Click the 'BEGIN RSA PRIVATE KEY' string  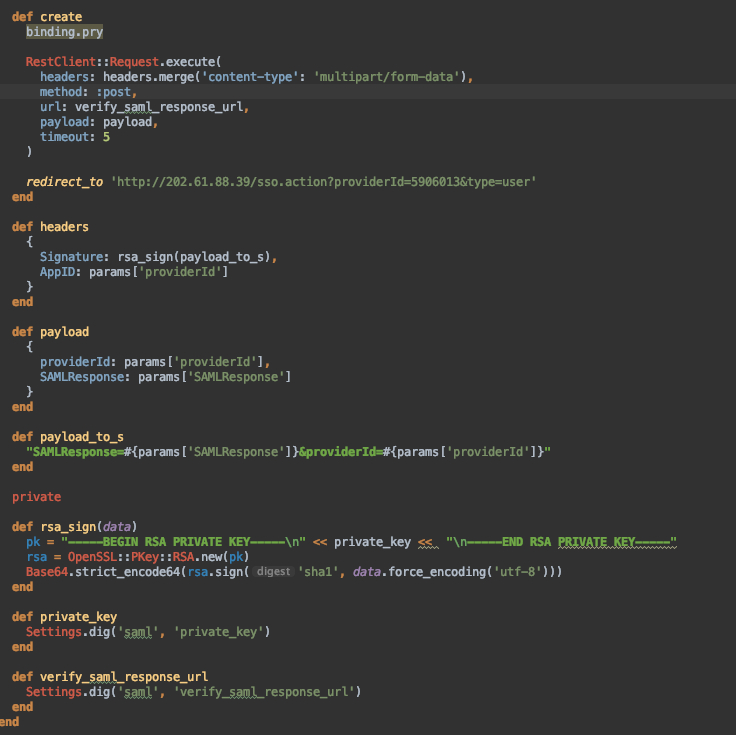[184, 542]
